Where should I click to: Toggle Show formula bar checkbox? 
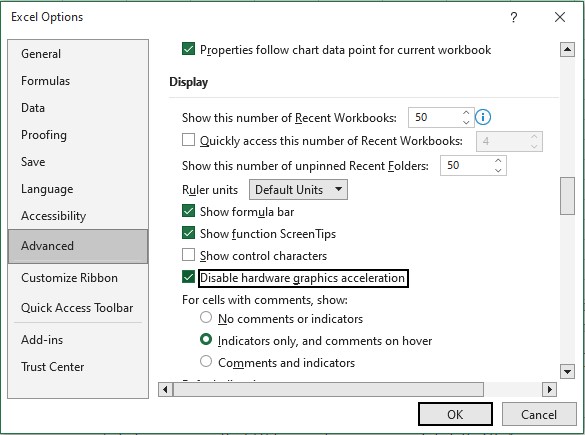coord(188,211)
